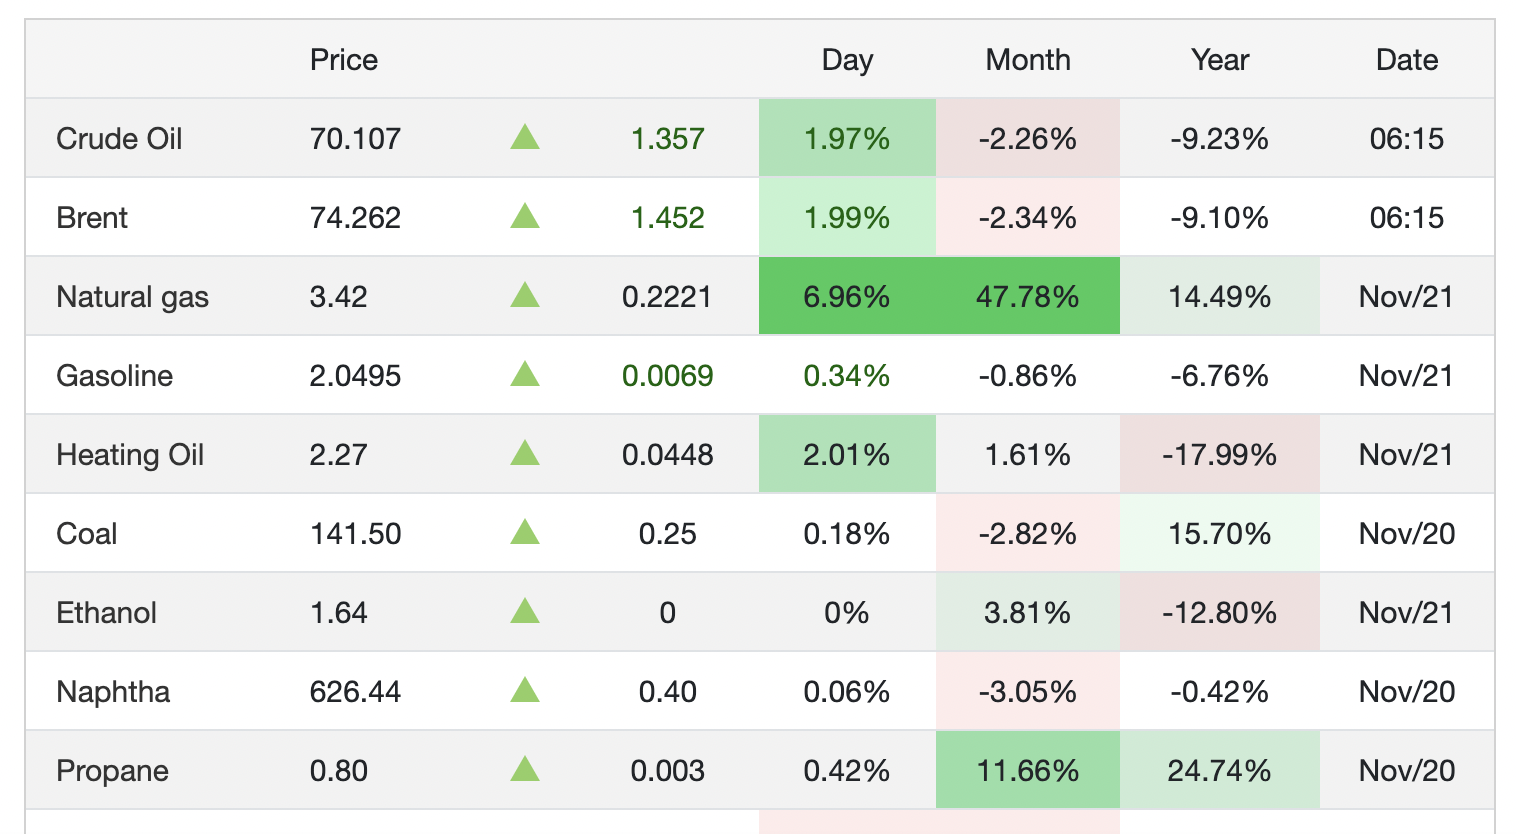The width and height of the screenshot is (1516, 834).
Task: Click Naphtha monthly change -3.05%
Action: coord(1028,691)
